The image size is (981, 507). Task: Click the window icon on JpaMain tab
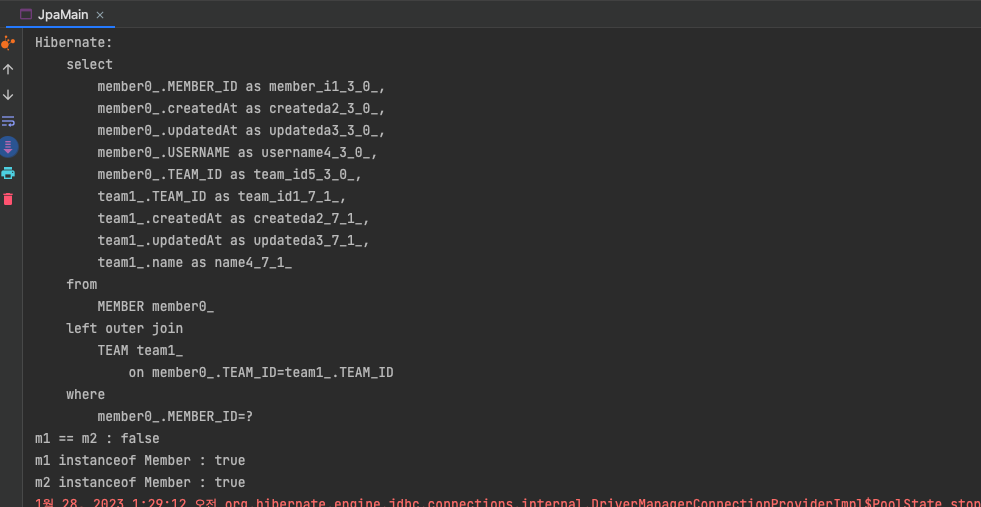(26, 14)
